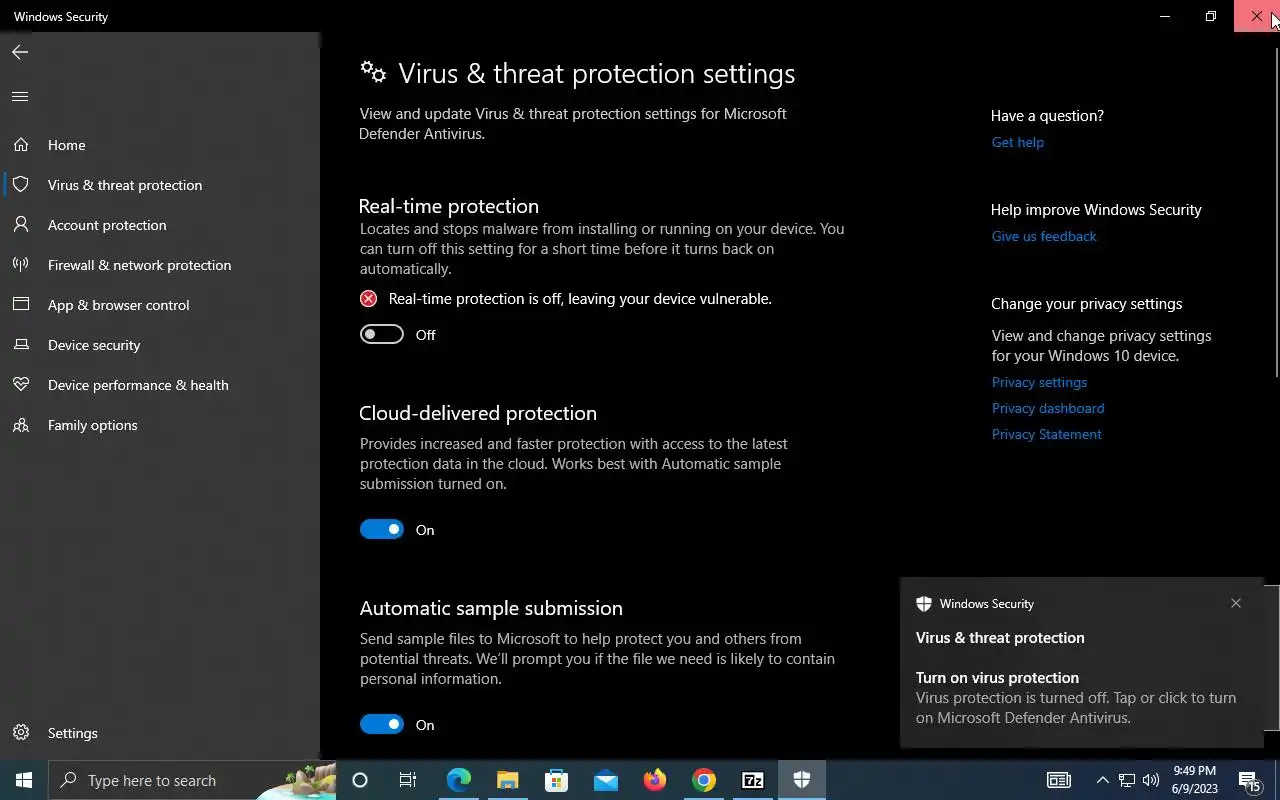1280x800 pixels.
Task: Open the Privacy dashboard link
Action: [x=1047, y=408]
